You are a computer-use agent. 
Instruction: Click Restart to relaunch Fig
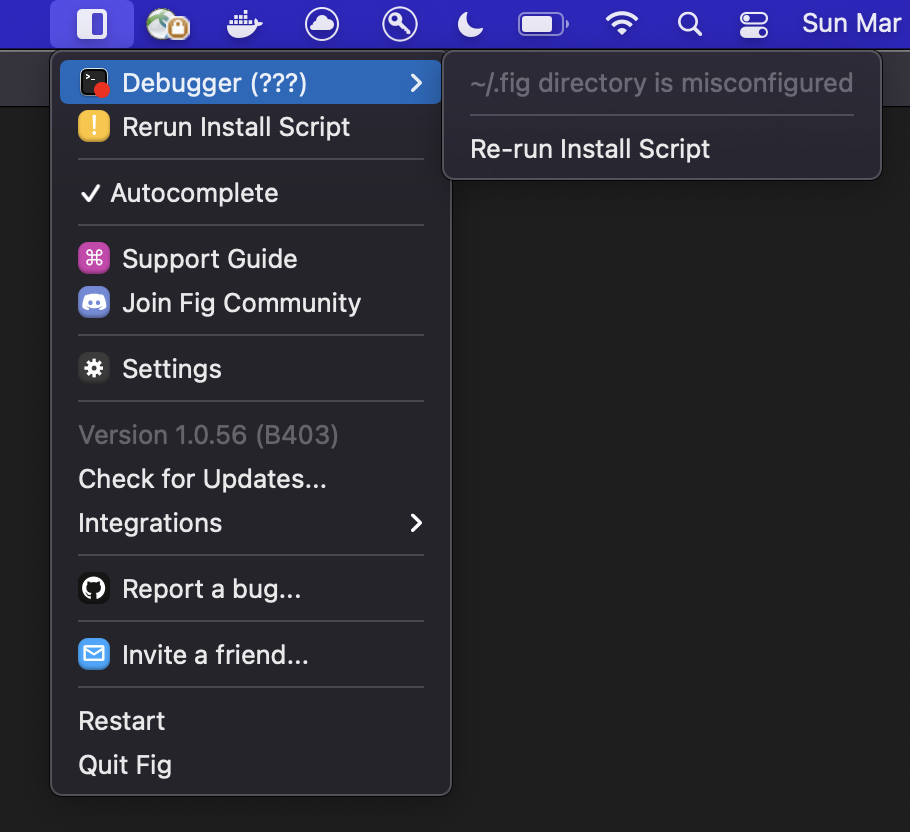coord(121,720)
